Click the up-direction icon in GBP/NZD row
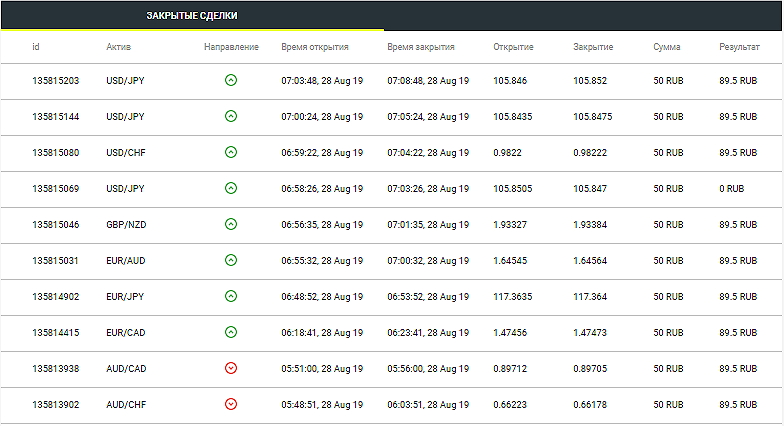 click(x=230, y=224)
